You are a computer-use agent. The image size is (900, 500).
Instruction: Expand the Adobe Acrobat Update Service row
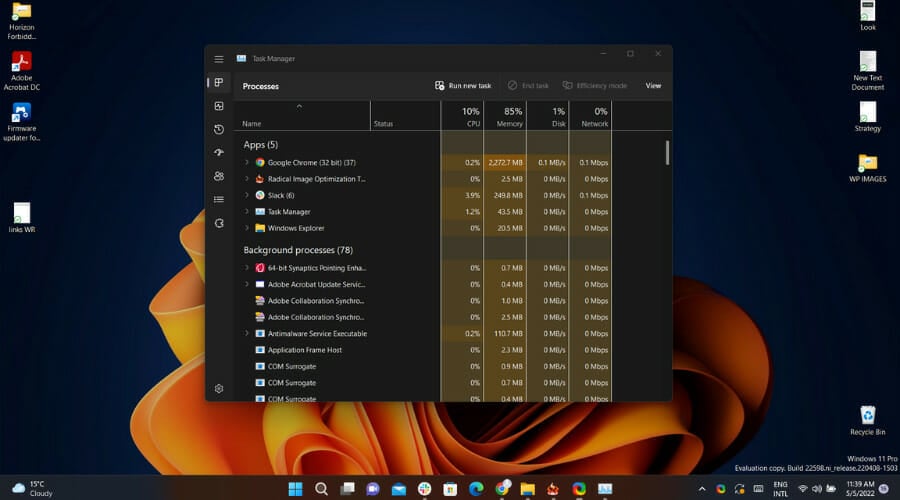(247, 284)
